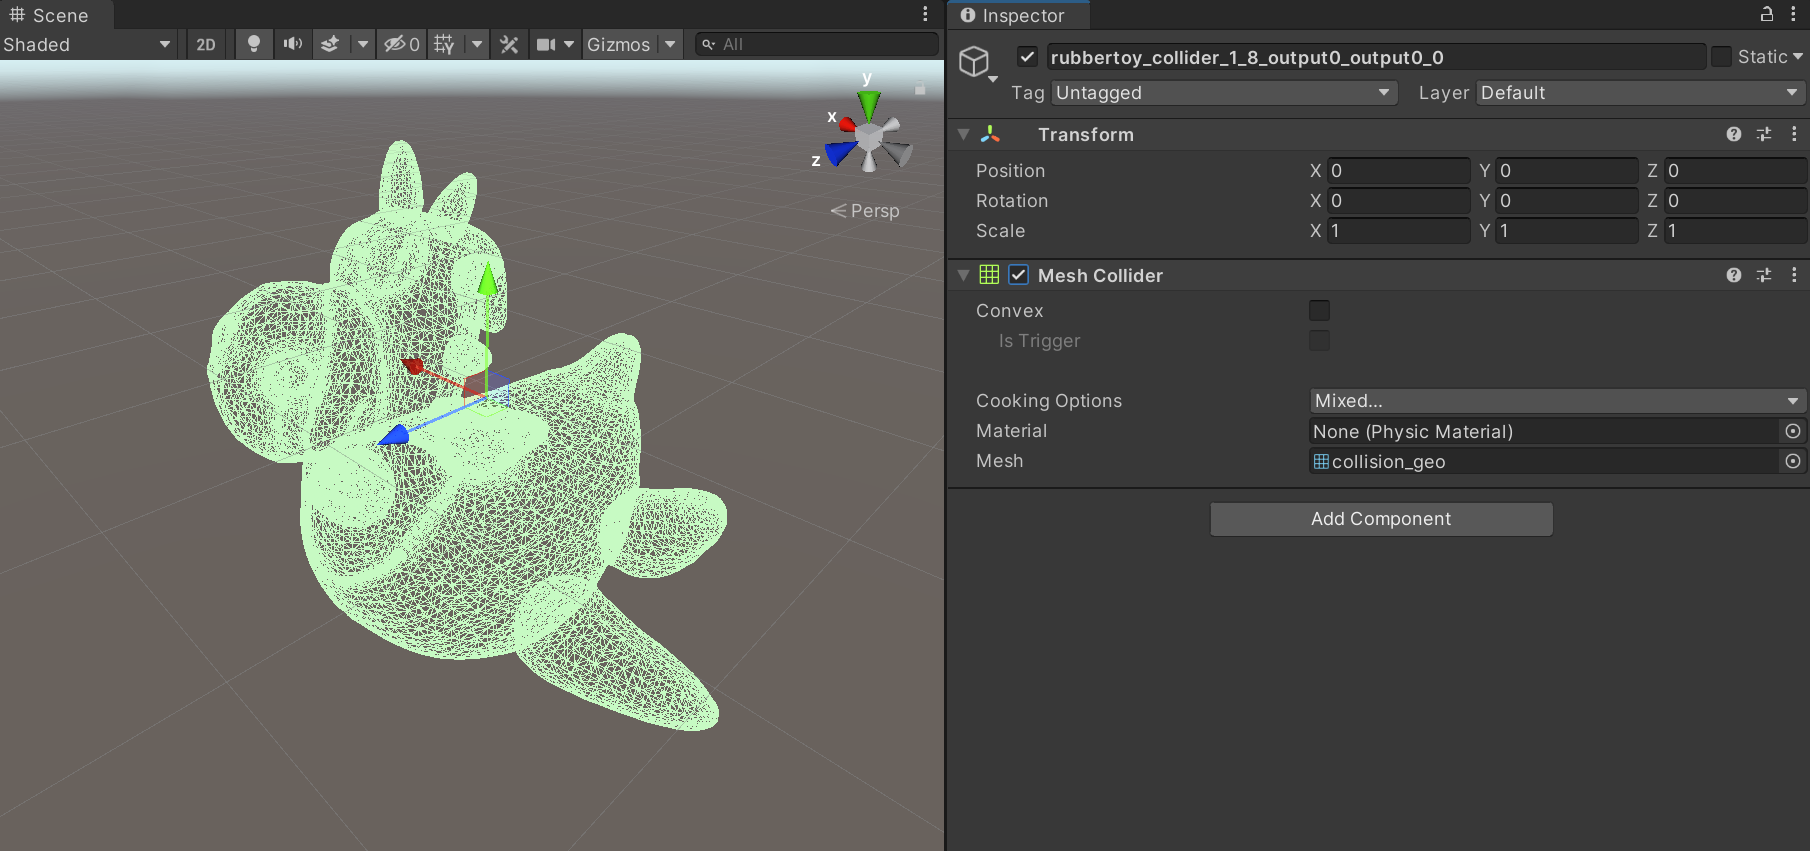Open the Static flags dropdown arrow
This screenshot has height=851, width=1810.
[x=1798, y=57]
